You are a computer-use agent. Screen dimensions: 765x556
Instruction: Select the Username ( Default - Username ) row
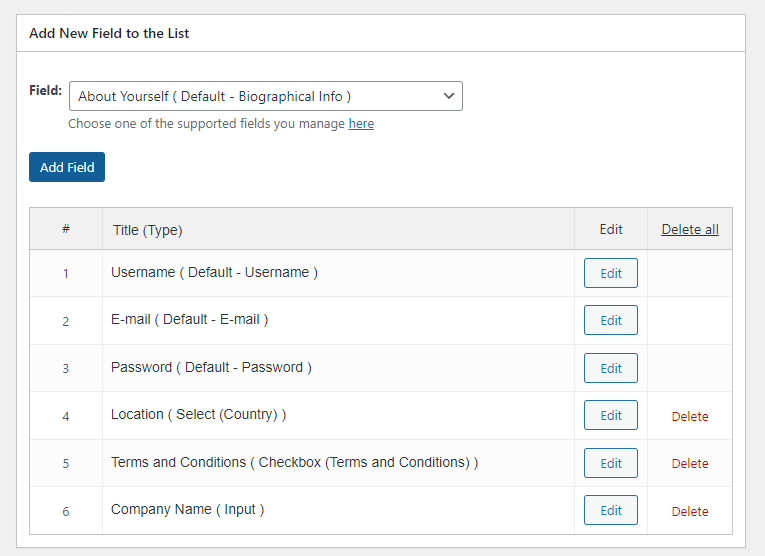pos(381,273)
